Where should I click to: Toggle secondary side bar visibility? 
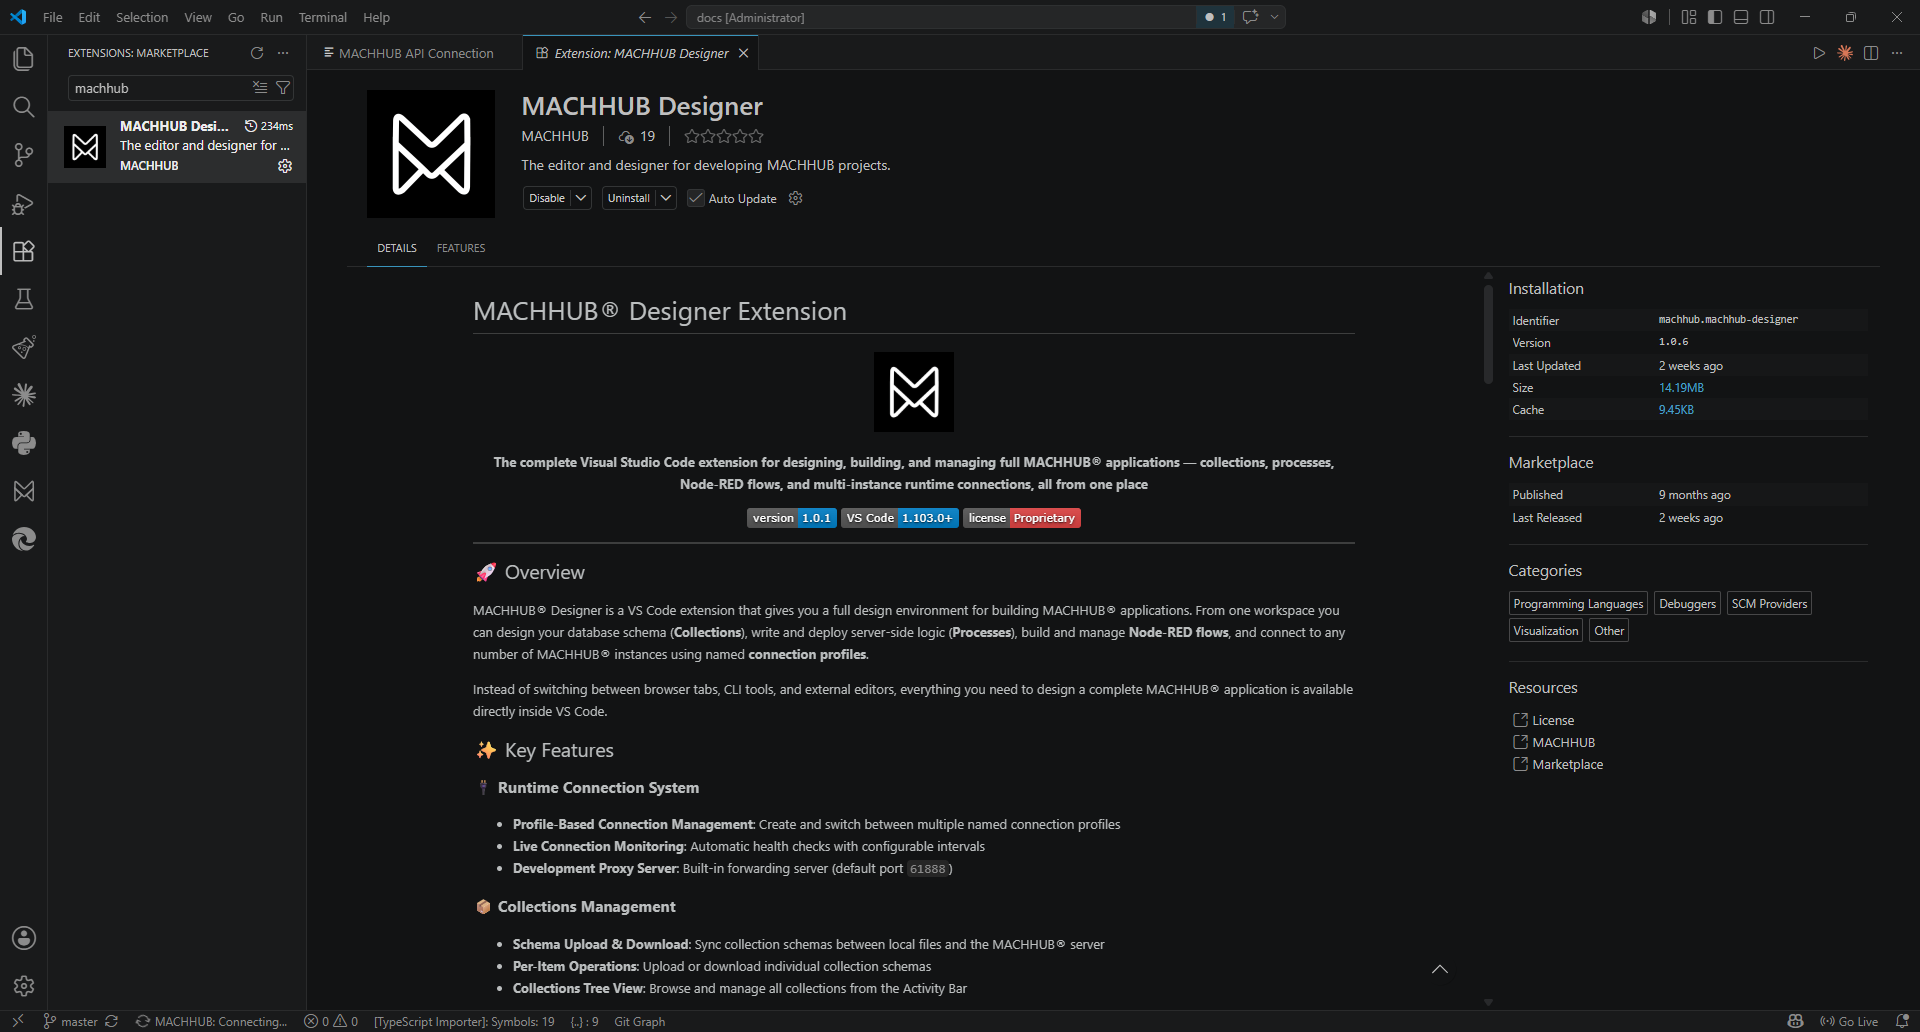tap(1767, 17)
